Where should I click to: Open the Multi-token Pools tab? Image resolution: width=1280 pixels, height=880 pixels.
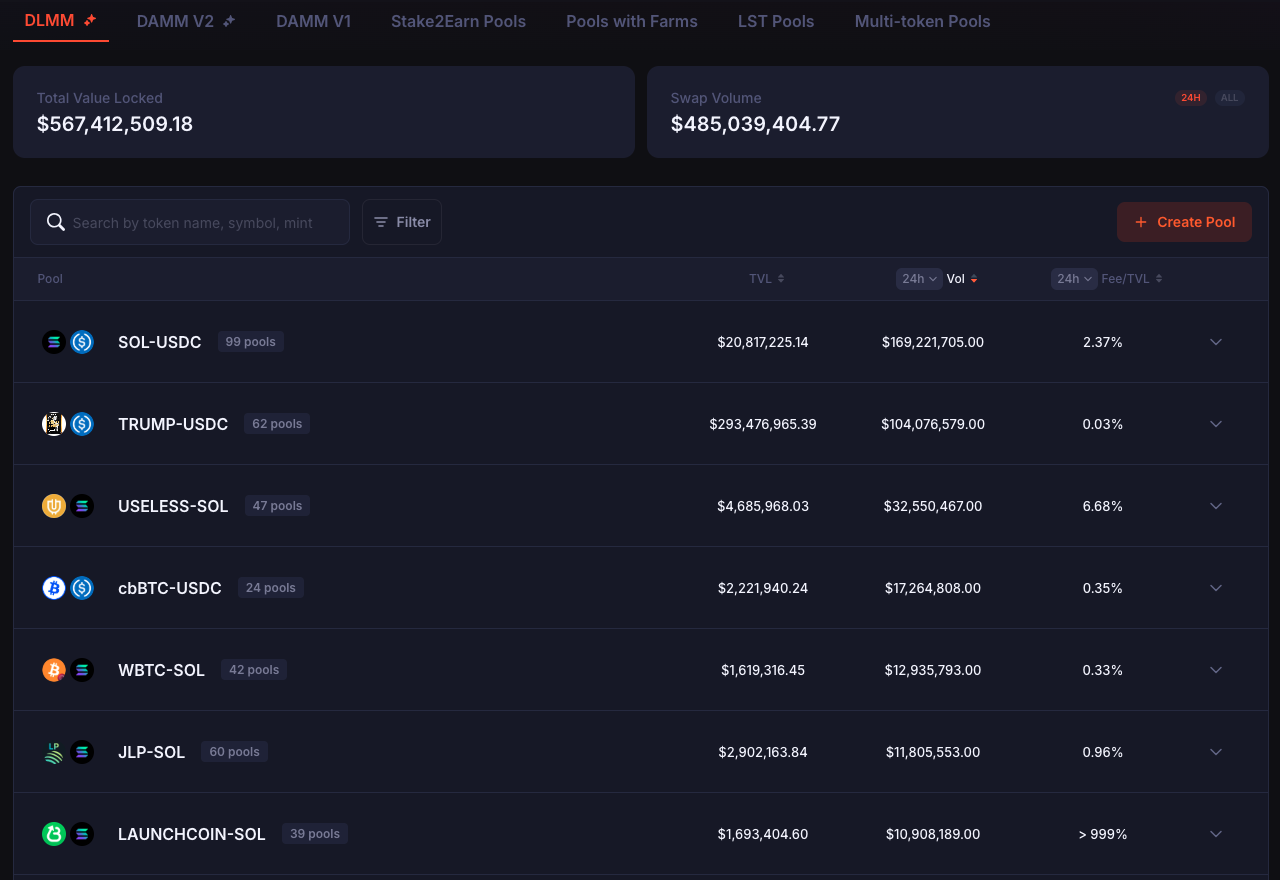tap(923, 21)
